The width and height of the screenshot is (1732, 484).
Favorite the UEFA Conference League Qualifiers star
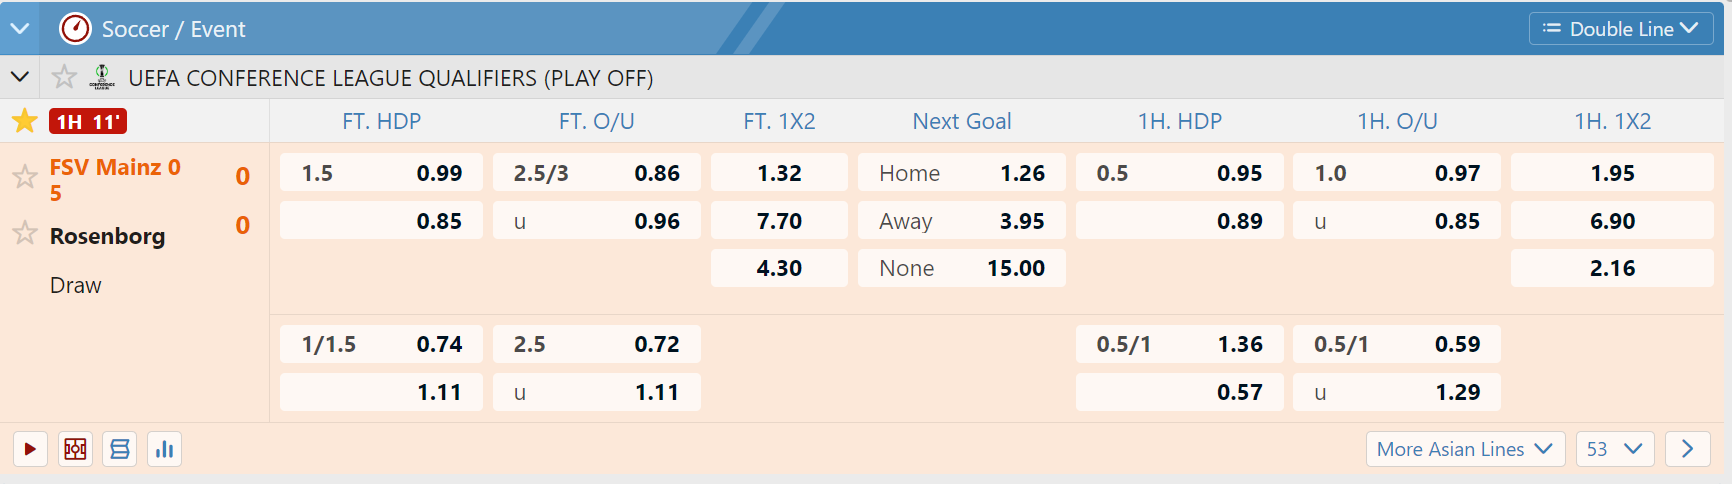64,77
